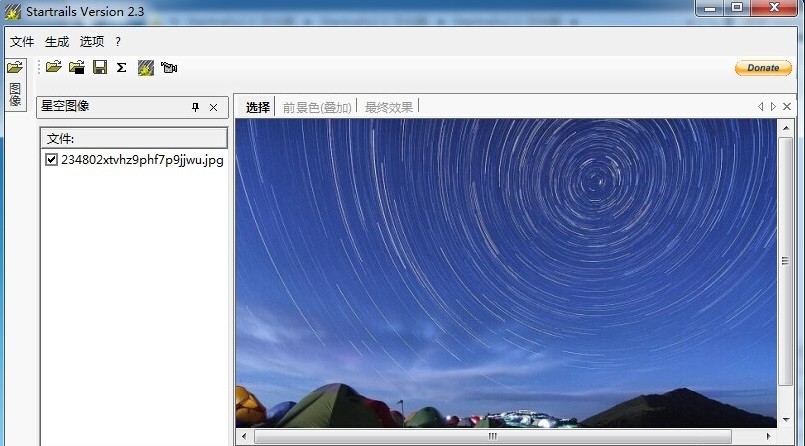Open the ? help menu
This screenshot has height=446, width=805.
[118, 42]
